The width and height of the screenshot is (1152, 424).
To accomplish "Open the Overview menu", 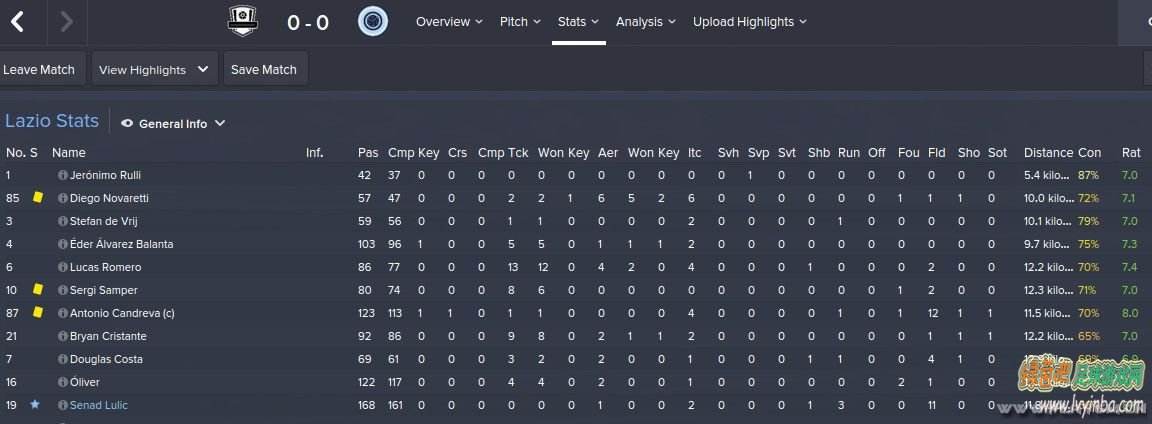I will [x=449, y=22].
